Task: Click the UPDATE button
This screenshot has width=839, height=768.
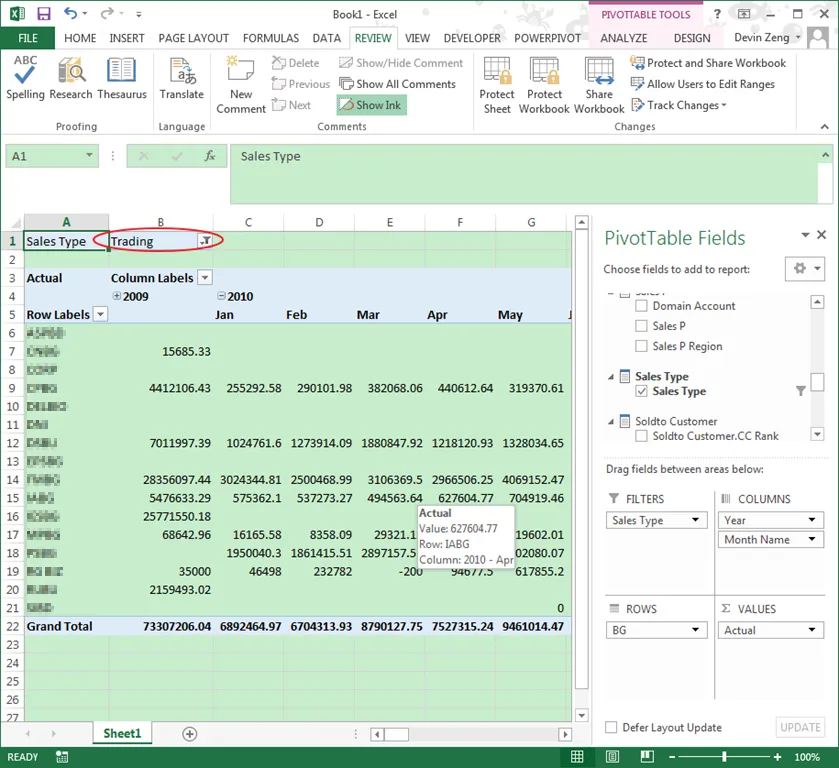Action: pos(800,727)
